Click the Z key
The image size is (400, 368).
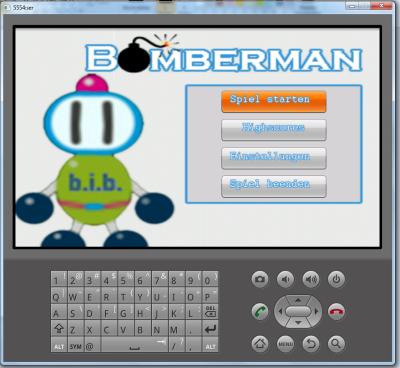(x=76, y=329)
